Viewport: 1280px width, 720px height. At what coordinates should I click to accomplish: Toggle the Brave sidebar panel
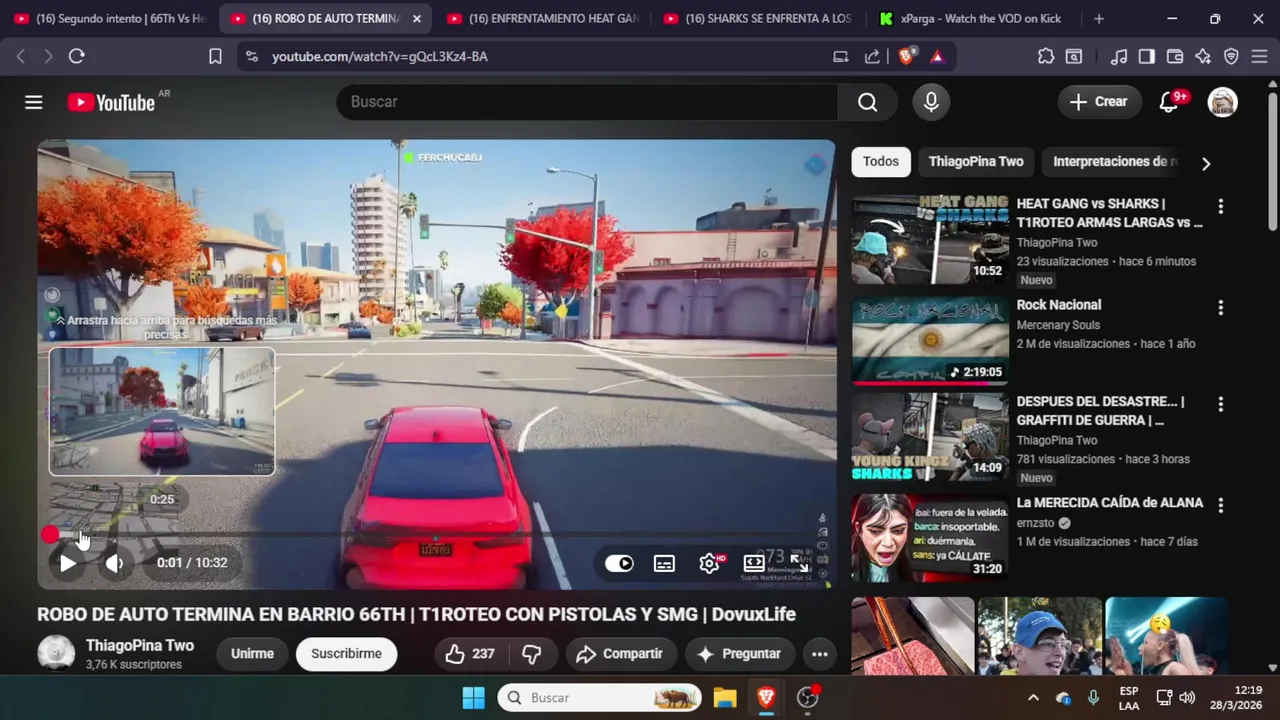click(1147, 57)
